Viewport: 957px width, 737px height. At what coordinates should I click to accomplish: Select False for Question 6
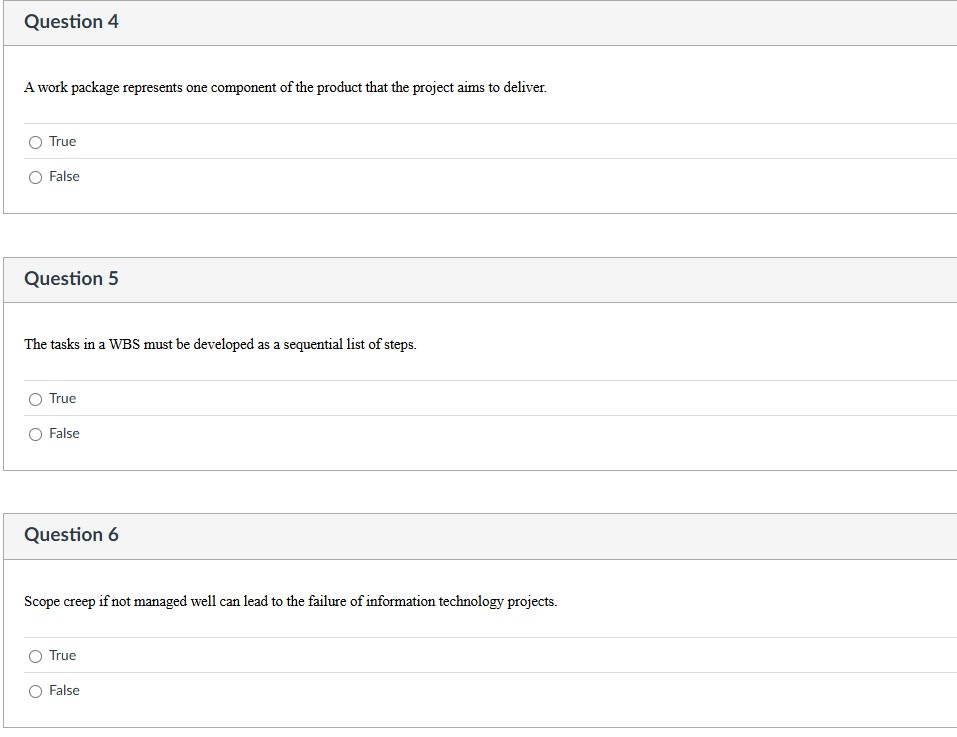pyautogui.click(x=35, y=690)
